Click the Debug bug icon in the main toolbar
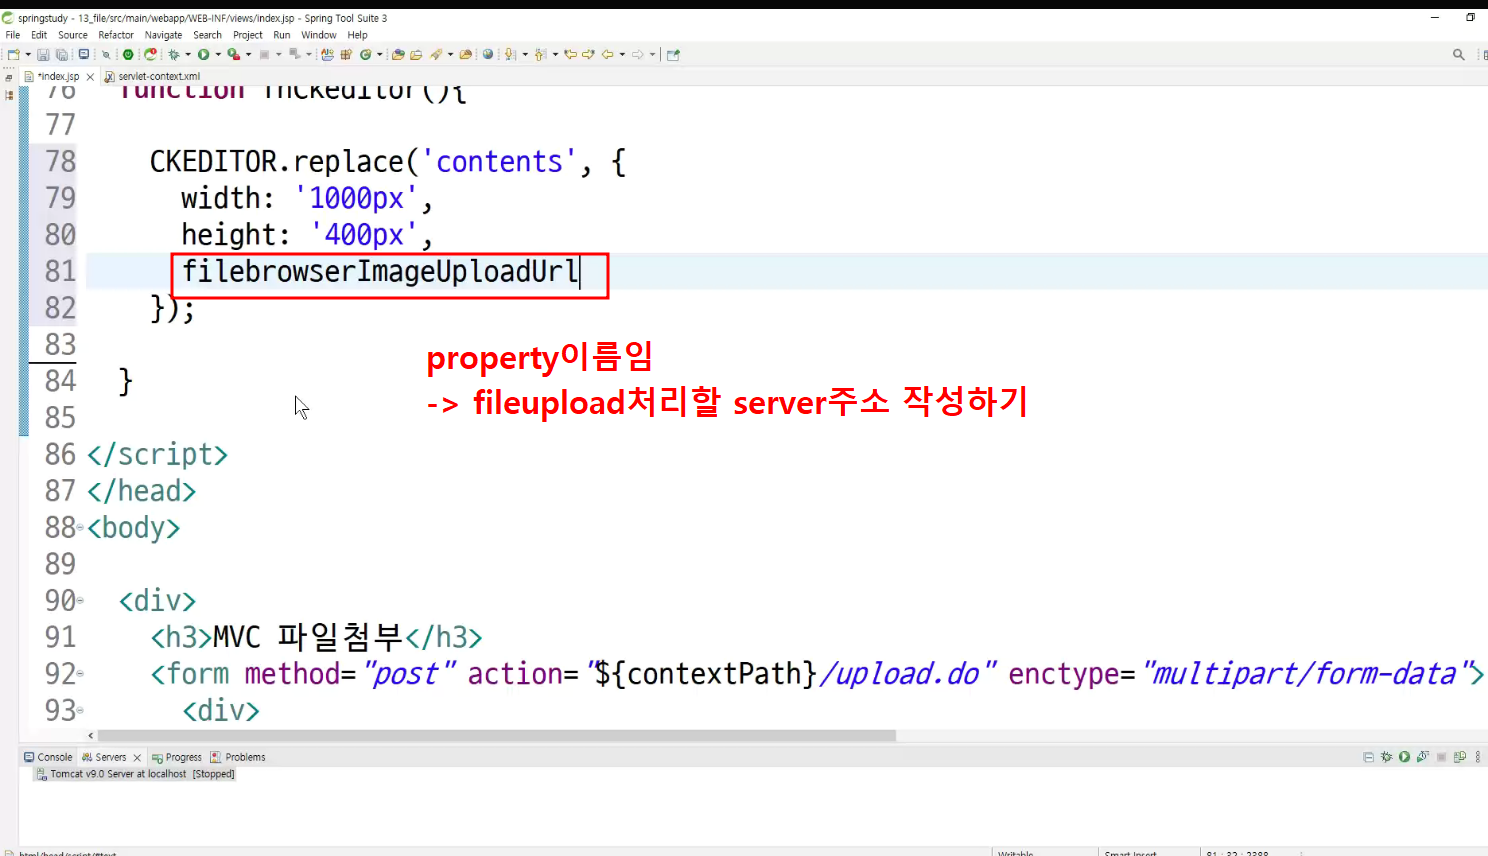The image size is (1488, 856). click(x=174, y=55)
